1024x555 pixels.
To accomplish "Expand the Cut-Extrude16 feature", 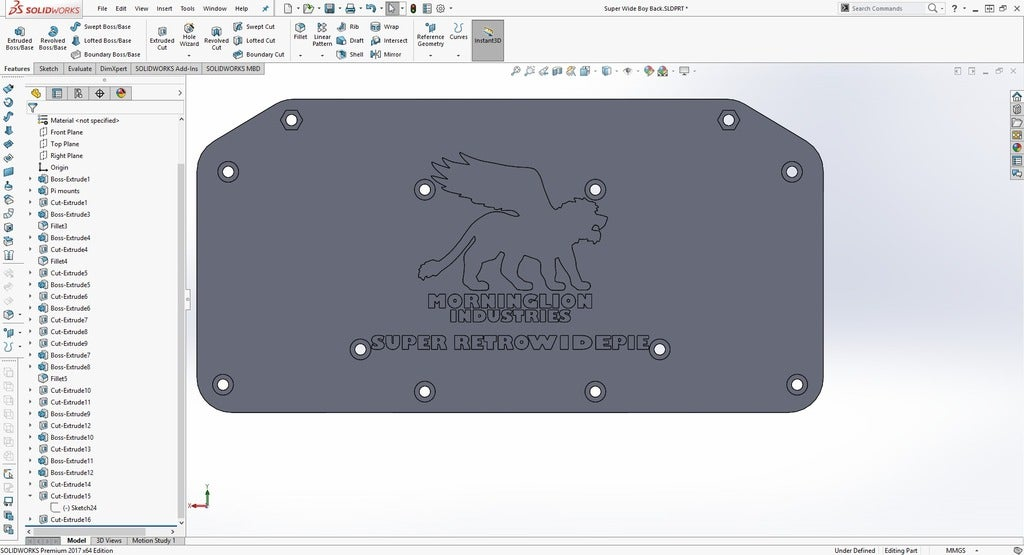I will 30,520.
